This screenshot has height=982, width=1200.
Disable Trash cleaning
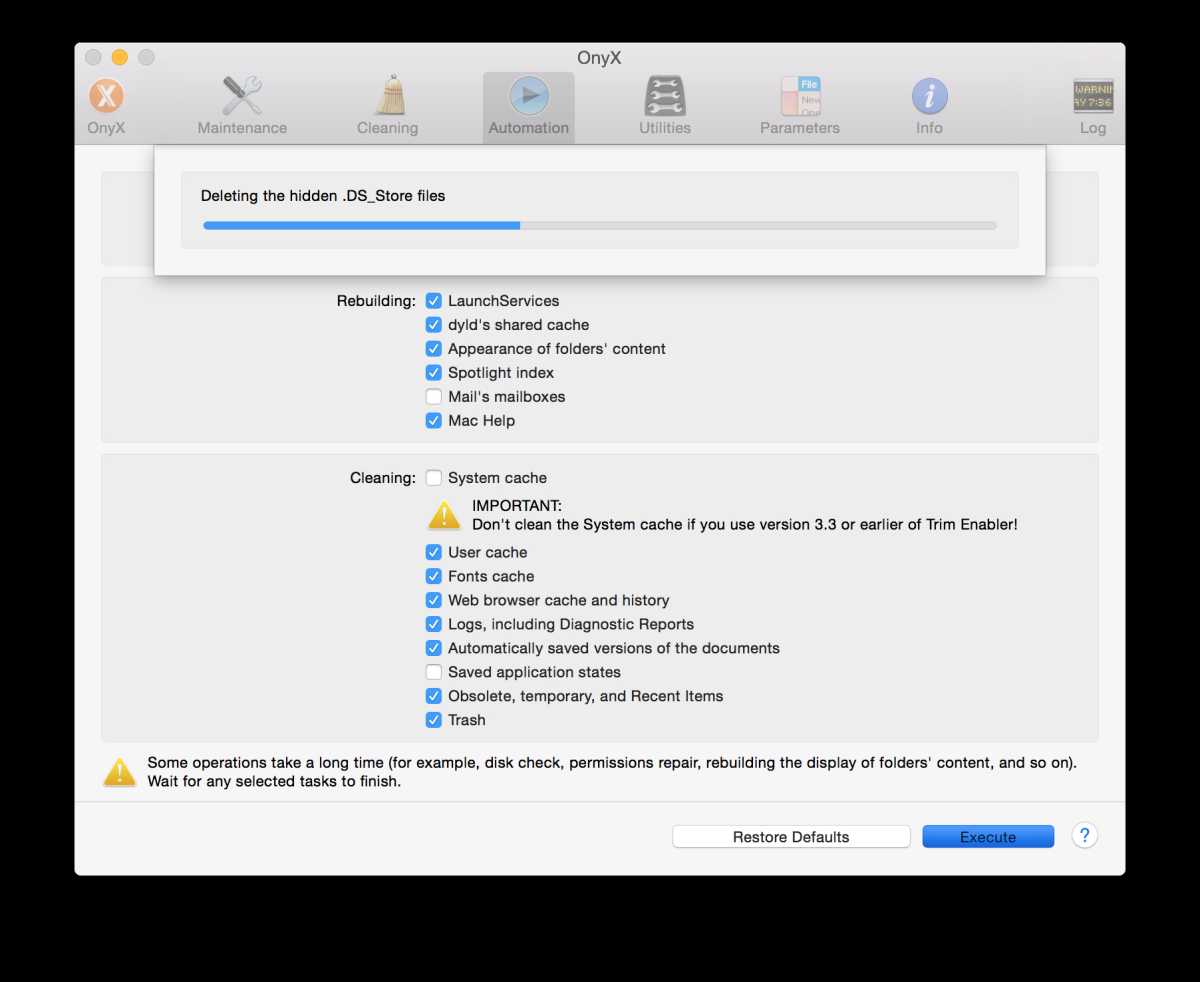tap(433, 719)
